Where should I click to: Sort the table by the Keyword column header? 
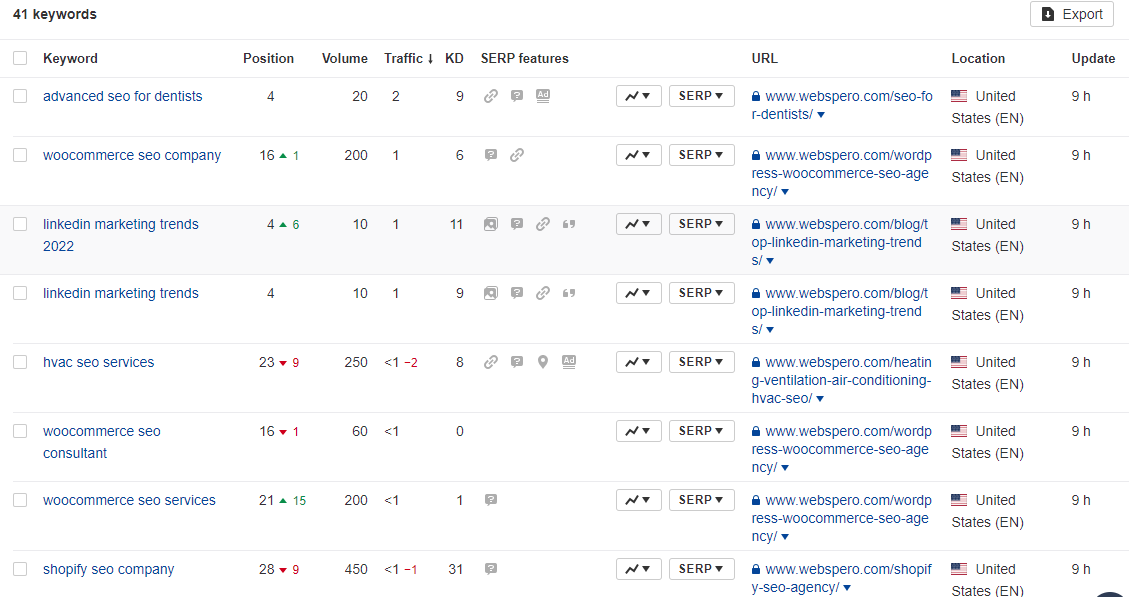click(x=71, y=58)
